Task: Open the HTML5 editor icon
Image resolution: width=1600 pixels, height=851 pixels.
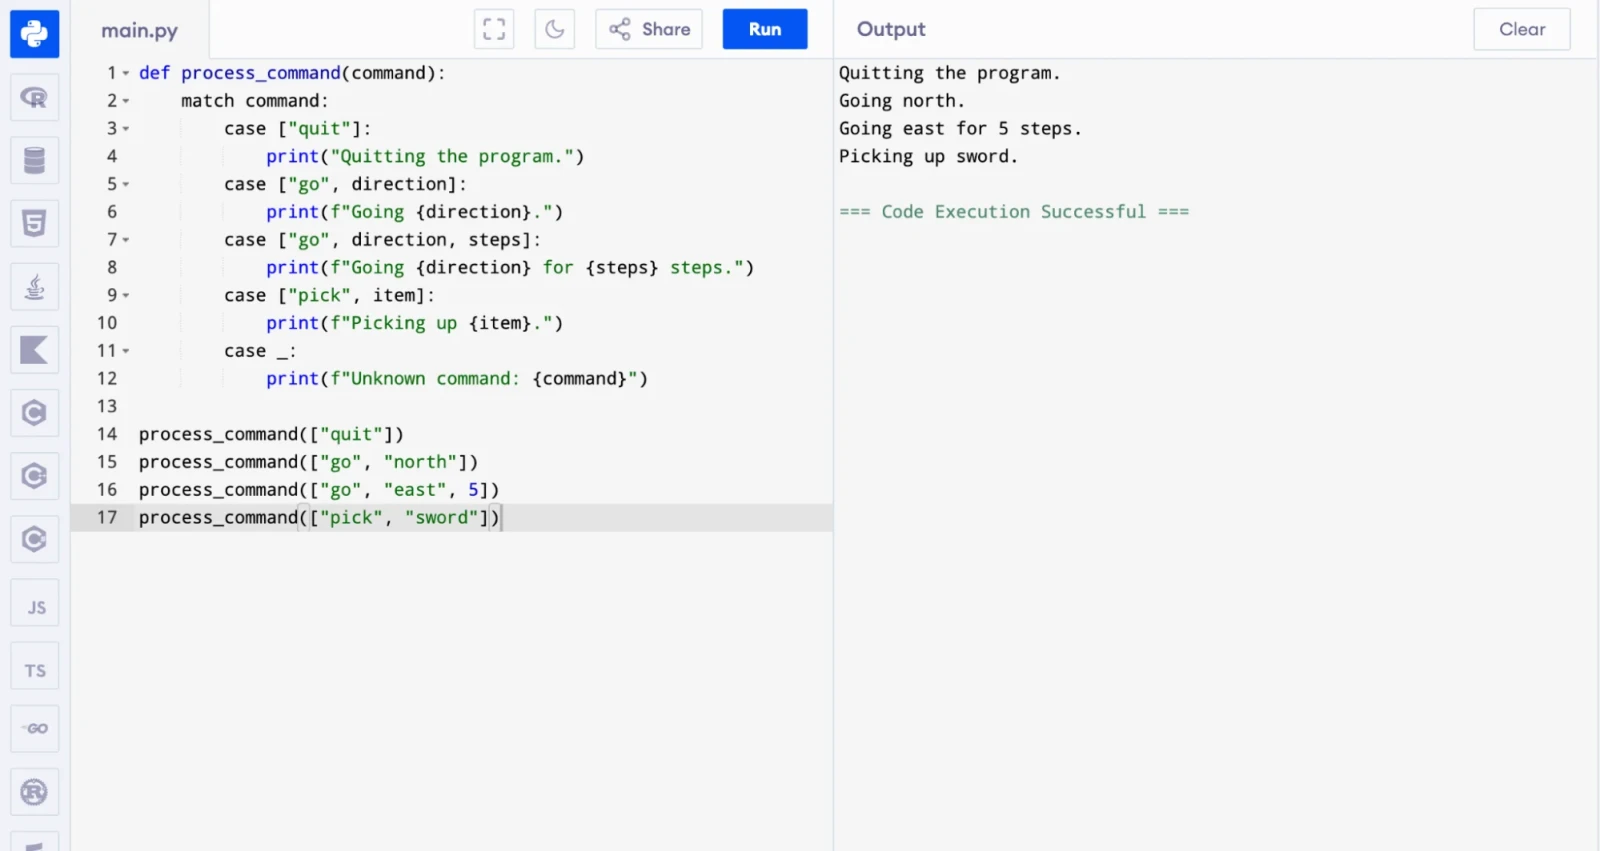Action: 34,223
